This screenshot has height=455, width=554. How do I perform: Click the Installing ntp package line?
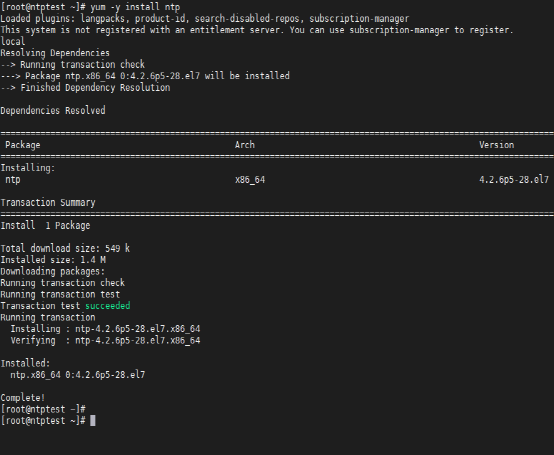(105, 329)
